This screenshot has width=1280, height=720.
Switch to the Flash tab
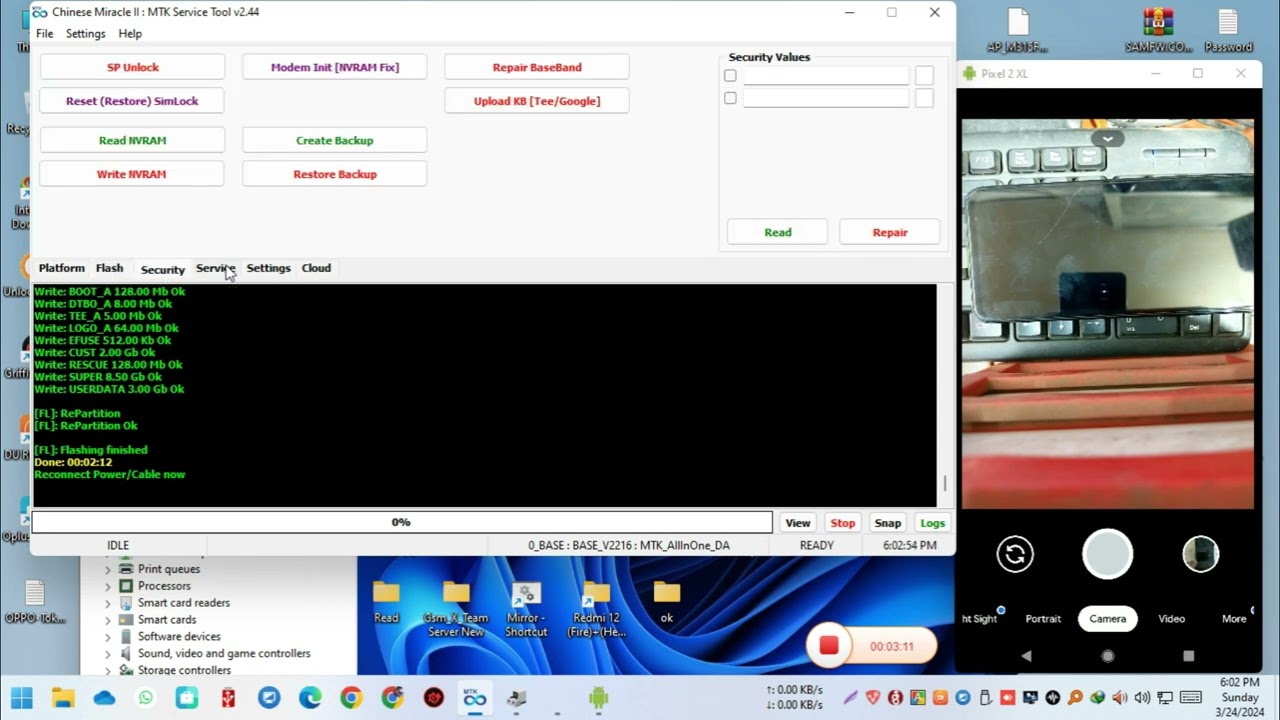pos(109,268)
